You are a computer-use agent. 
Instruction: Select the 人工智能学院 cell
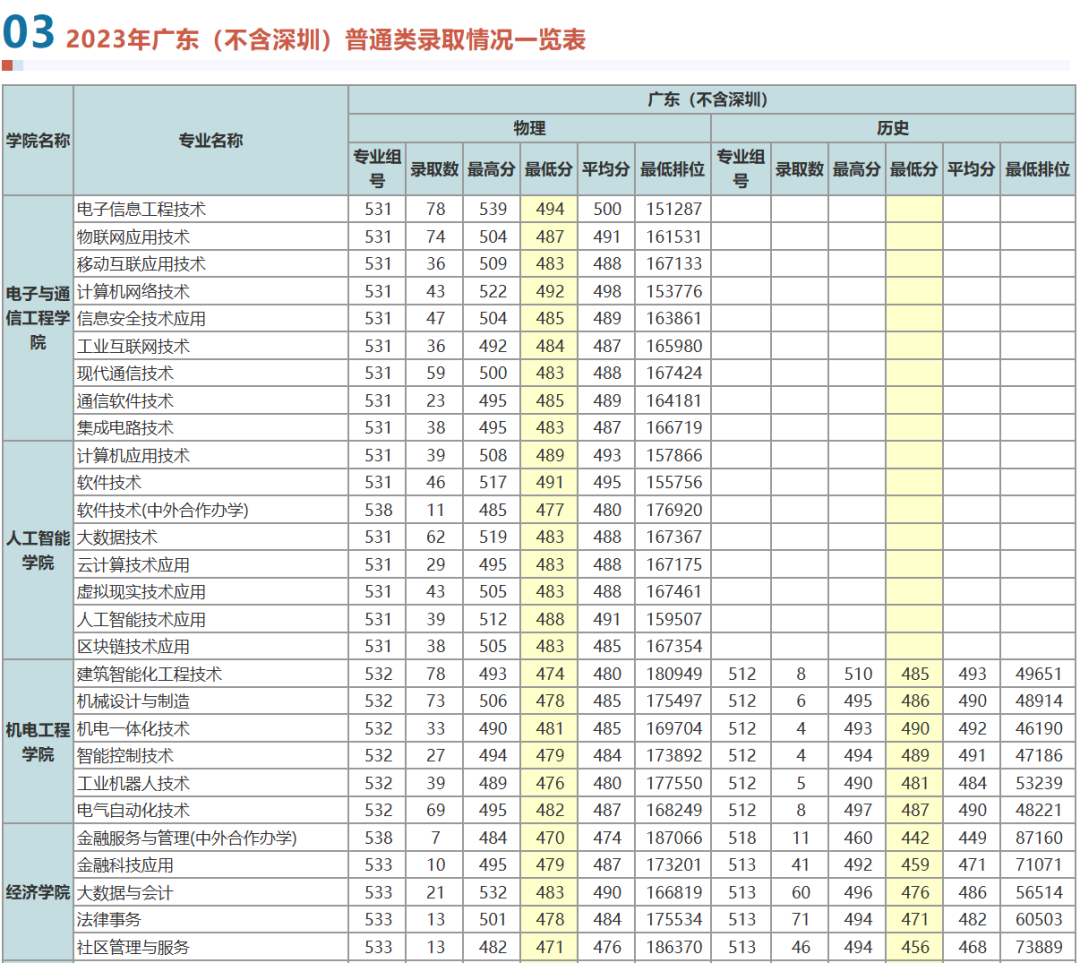(x=38, y=550)
